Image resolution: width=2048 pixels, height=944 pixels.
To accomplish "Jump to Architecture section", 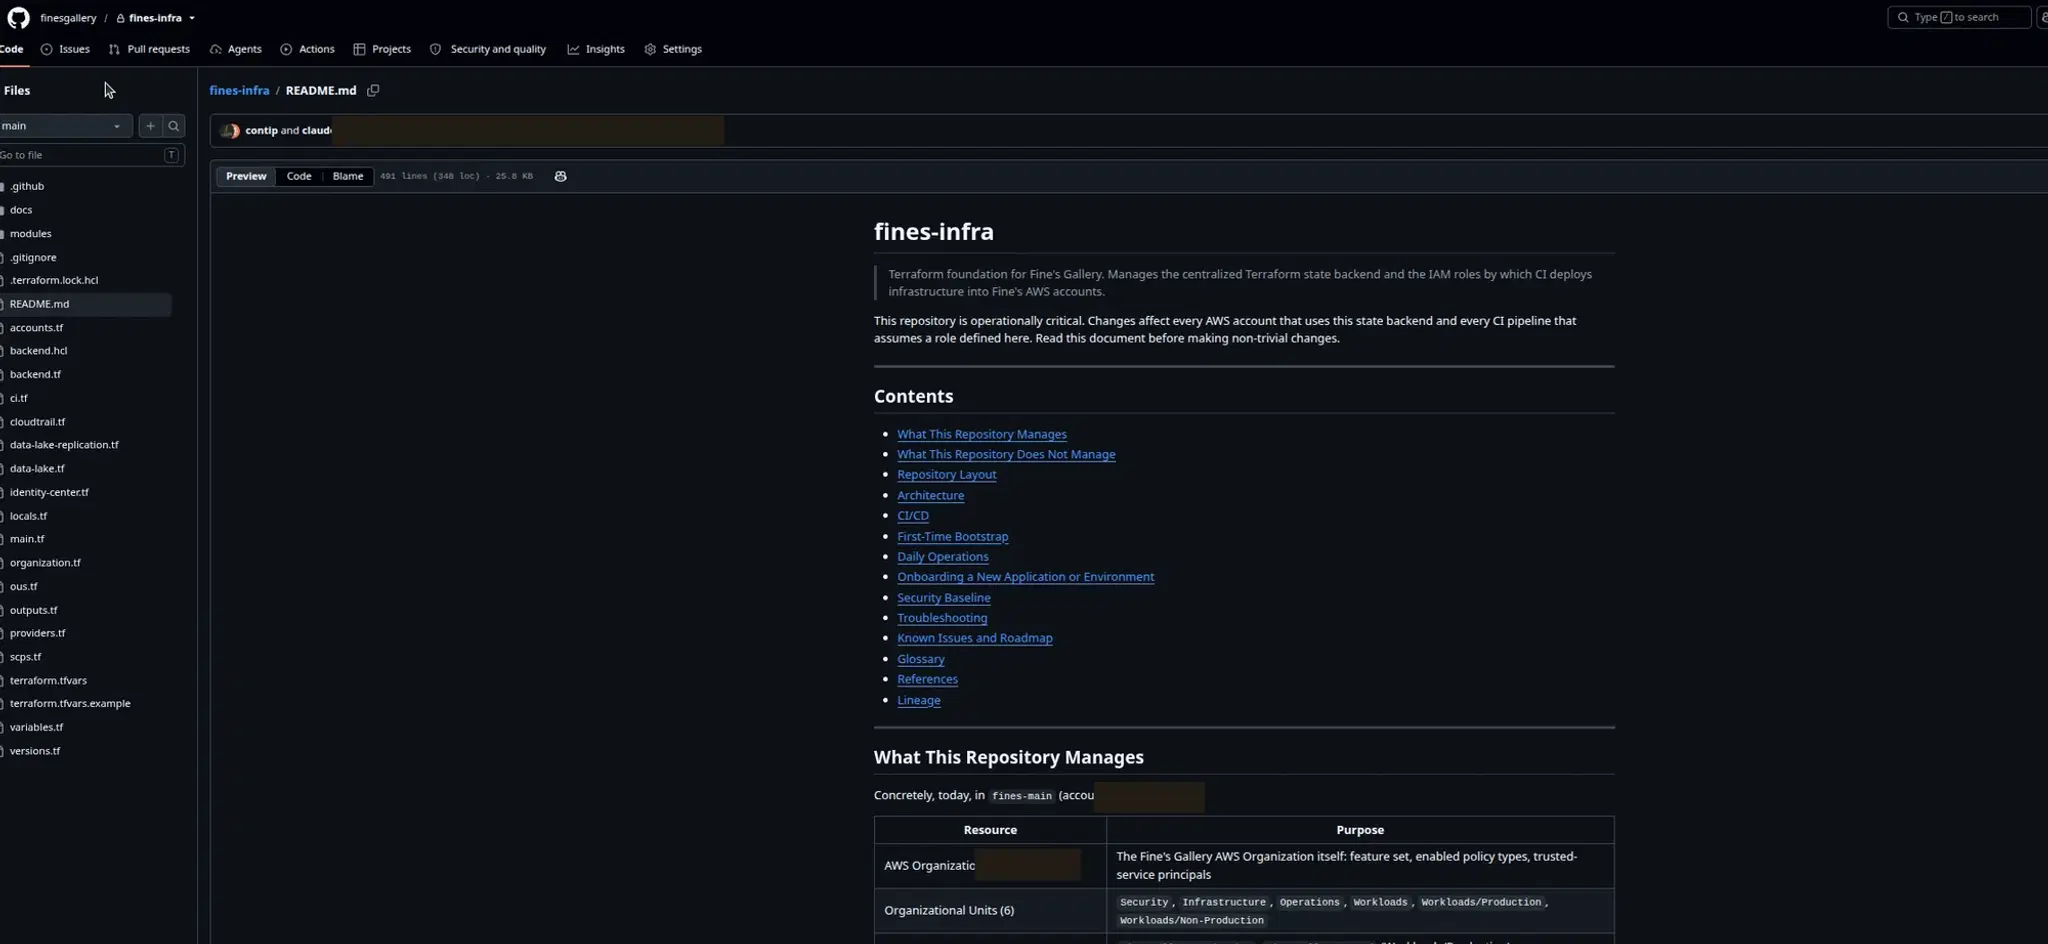I will (x=930, y=495).
